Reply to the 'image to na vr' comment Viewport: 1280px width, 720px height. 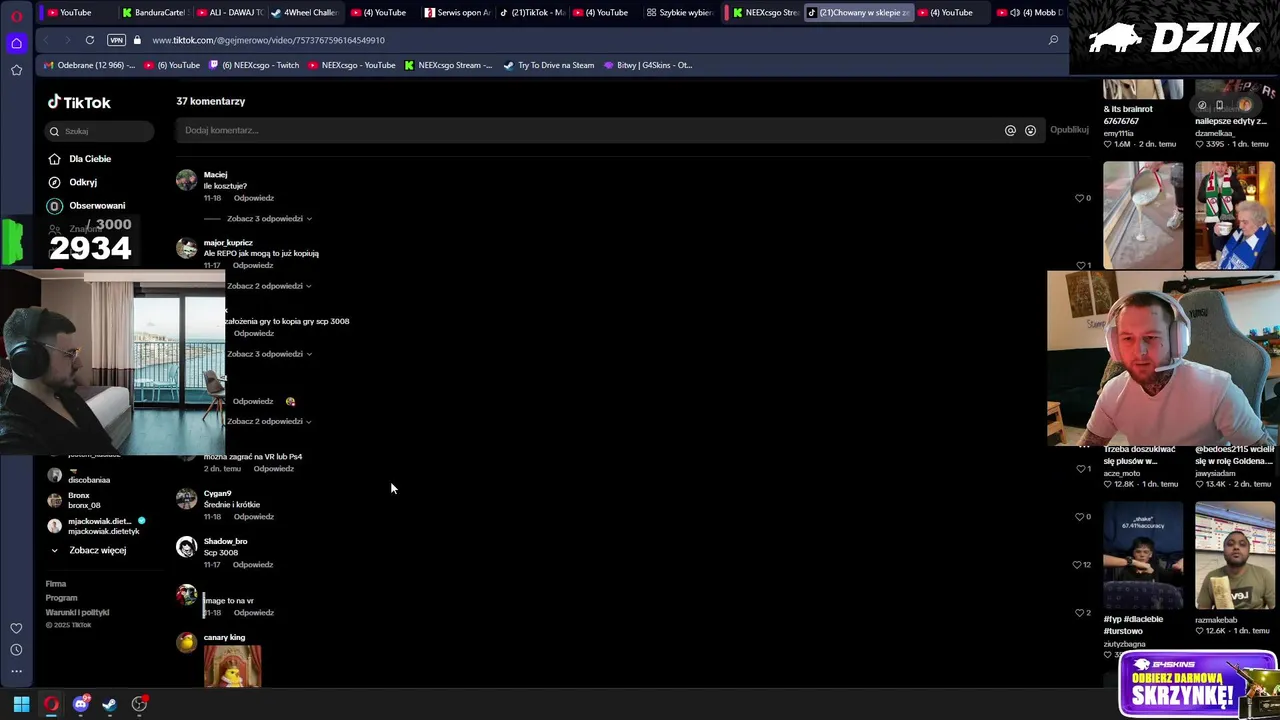[253, 613]
